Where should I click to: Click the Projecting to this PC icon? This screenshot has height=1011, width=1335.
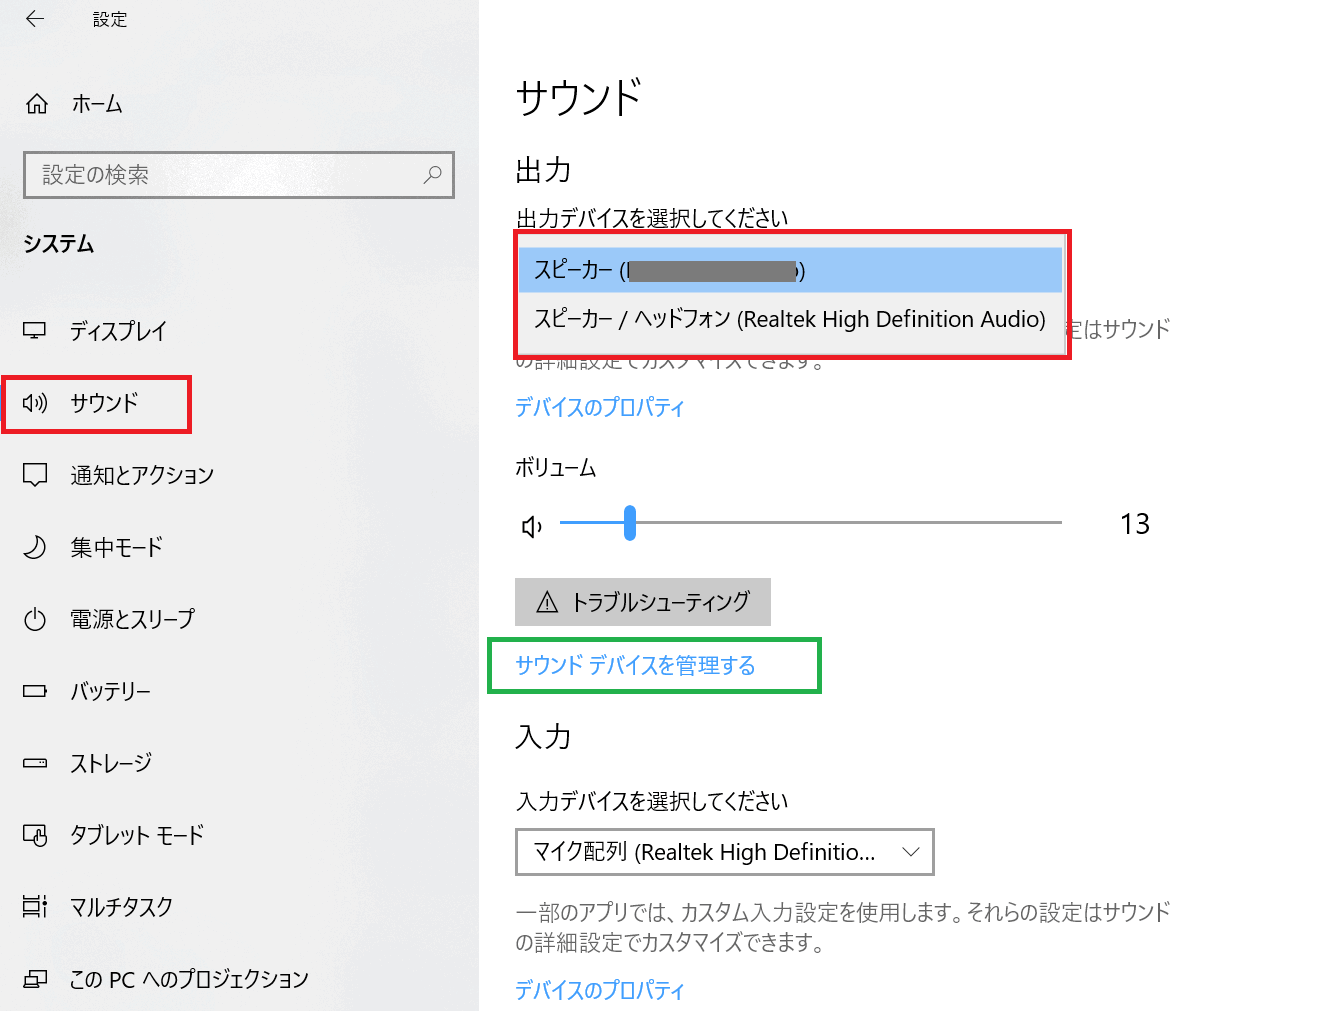coord(35,979)
